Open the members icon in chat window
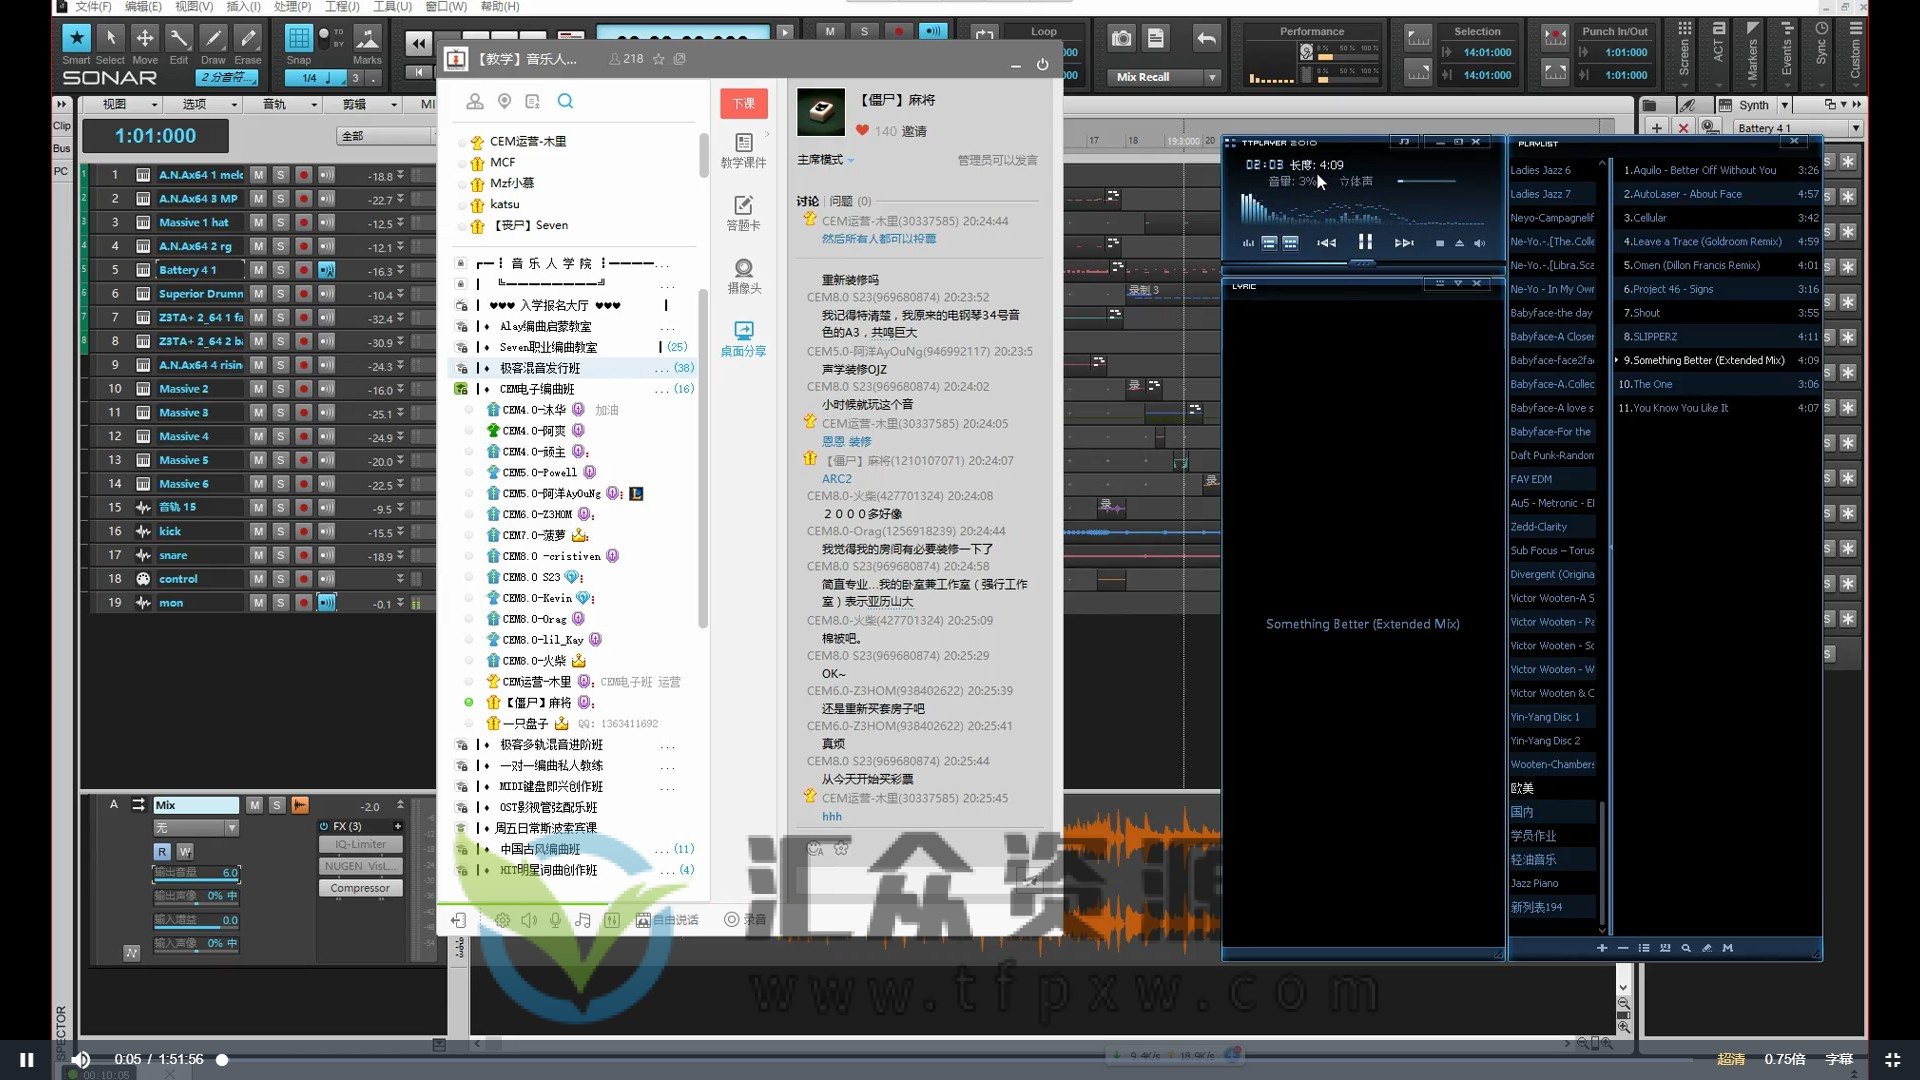 coord(475,101)
